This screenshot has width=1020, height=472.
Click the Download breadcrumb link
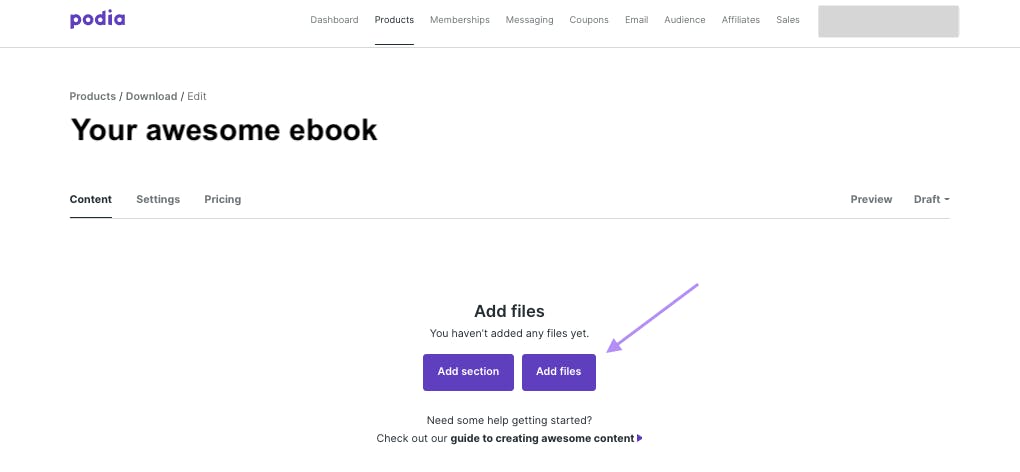tap(152, 96)
